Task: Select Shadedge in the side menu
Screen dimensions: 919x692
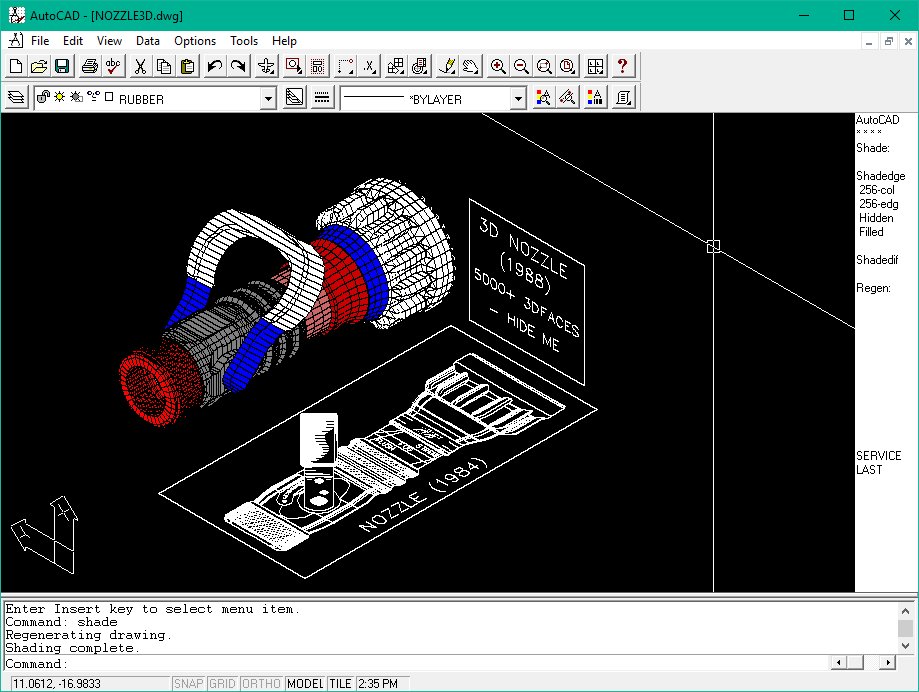Action: [880, 176]
